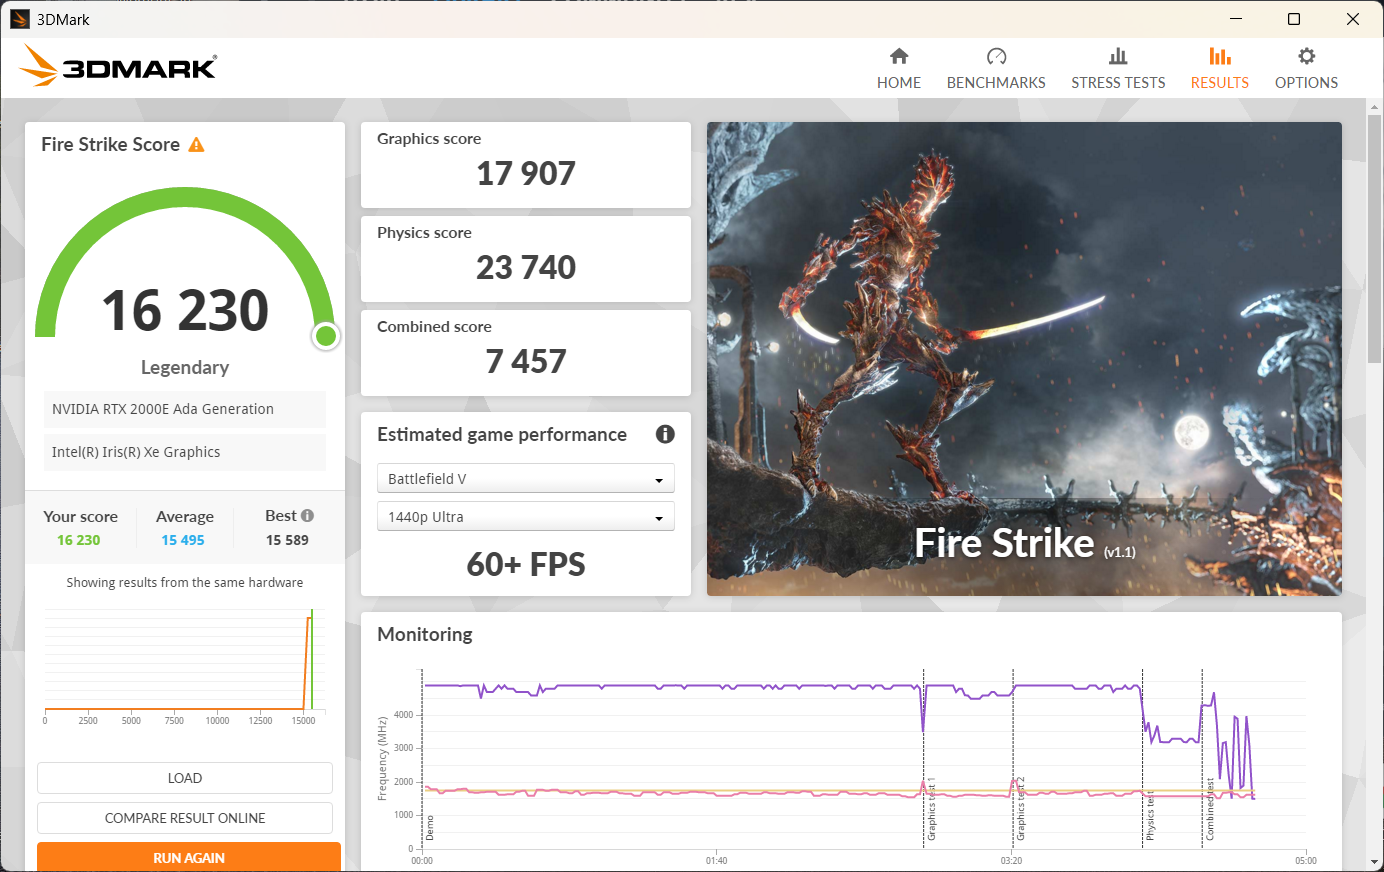Click the info icon next to Best
This screenshot has height=872, width=1384.
click(308, 516)
